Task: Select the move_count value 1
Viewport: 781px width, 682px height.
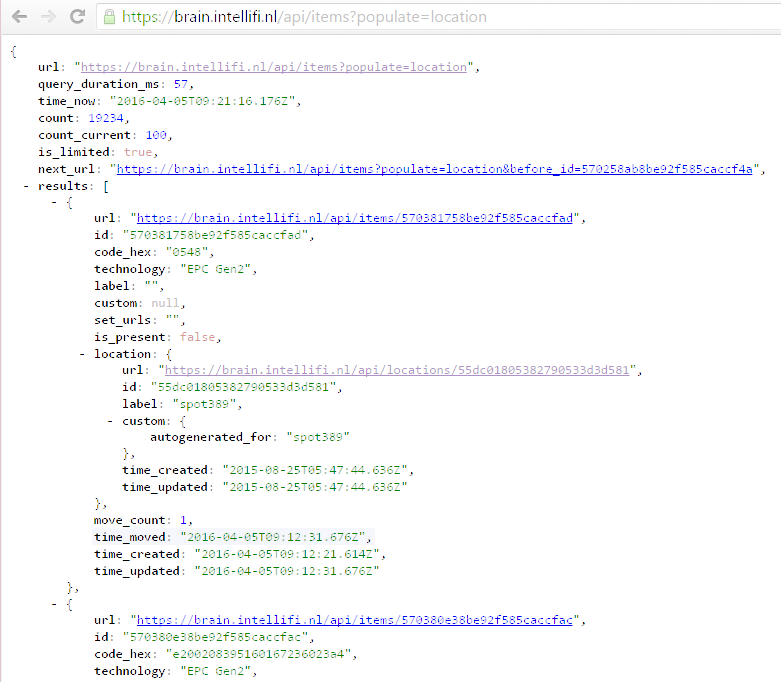Action: (x=183, y=520)
